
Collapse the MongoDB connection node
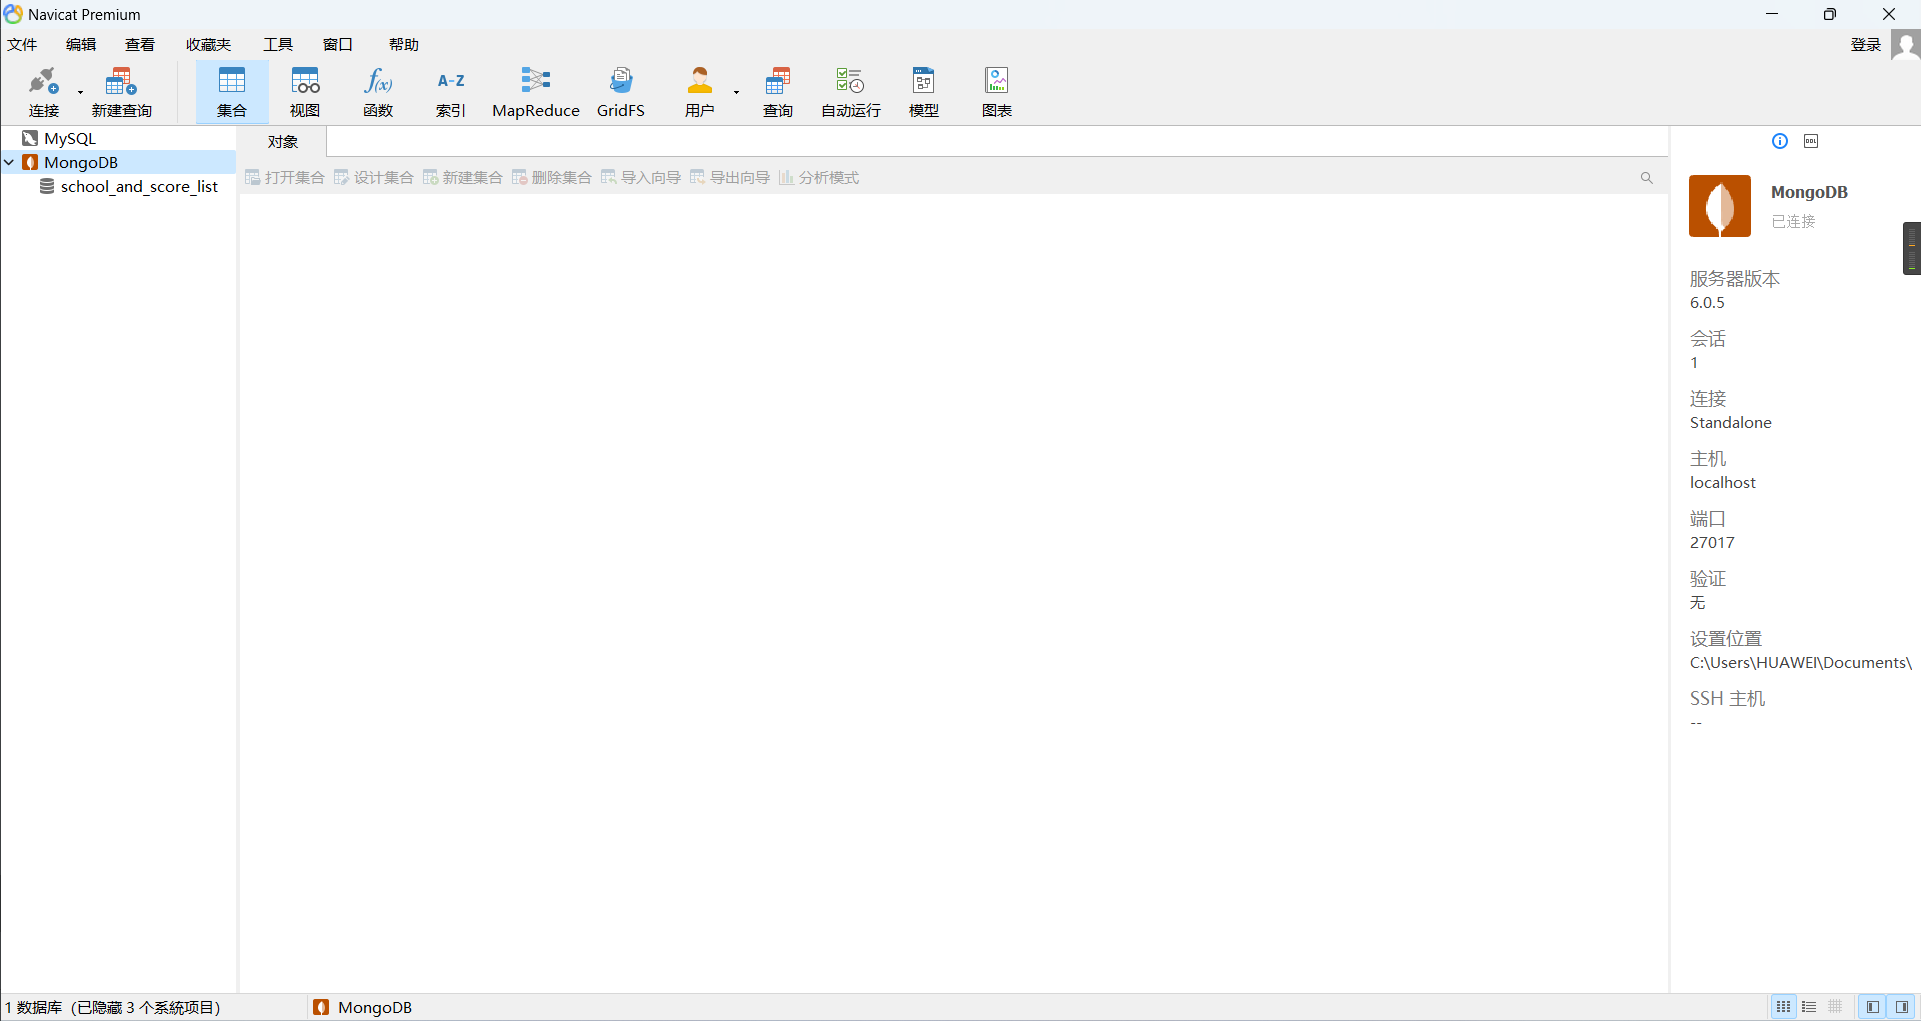9,162
